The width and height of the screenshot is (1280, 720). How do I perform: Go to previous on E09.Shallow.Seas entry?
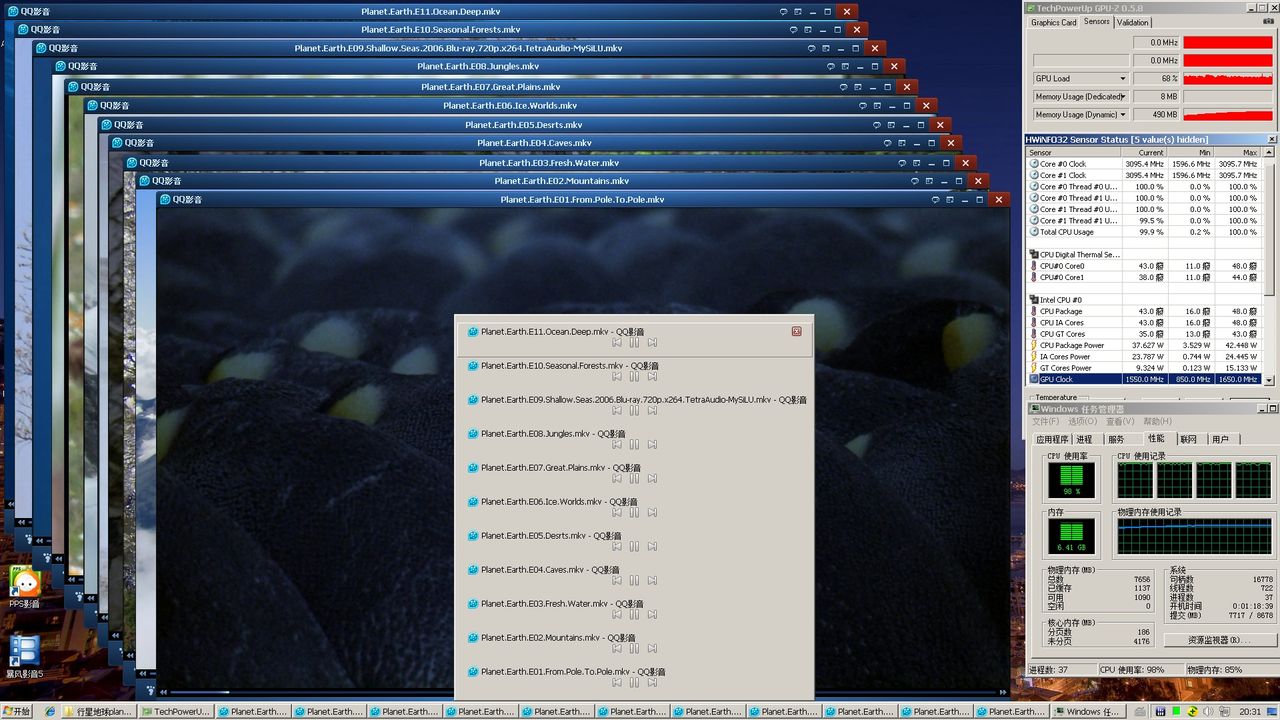click(x=616, y=411)
